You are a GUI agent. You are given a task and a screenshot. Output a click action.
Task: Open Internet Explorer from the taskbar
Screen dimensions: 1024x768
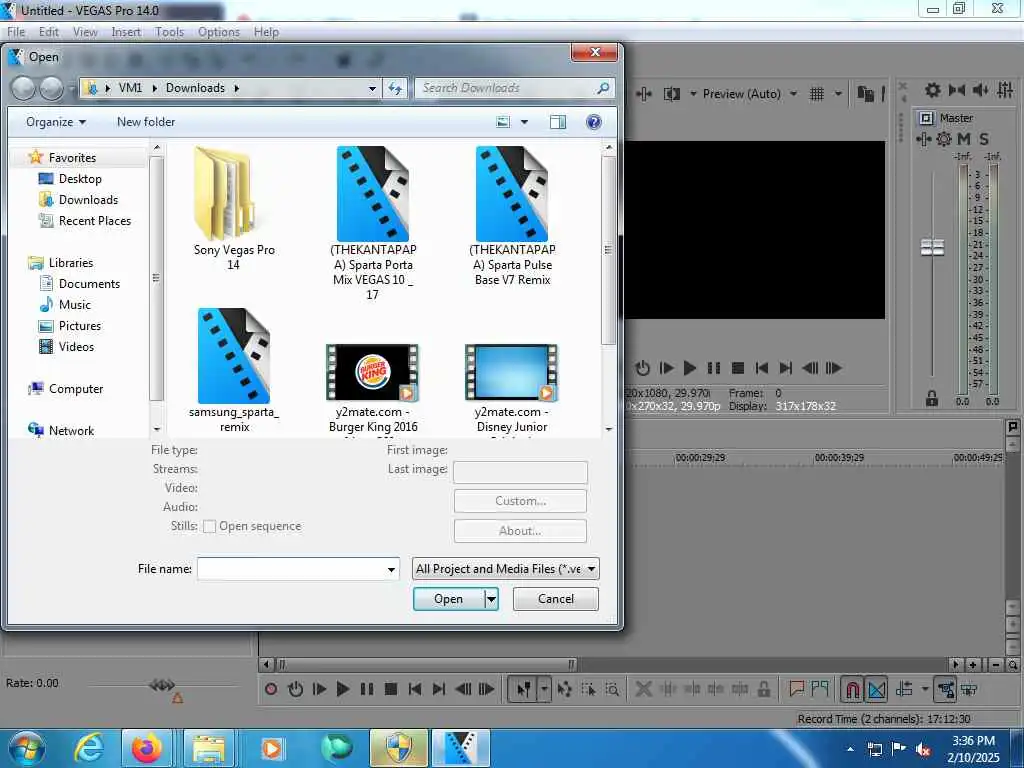[89, 748]
